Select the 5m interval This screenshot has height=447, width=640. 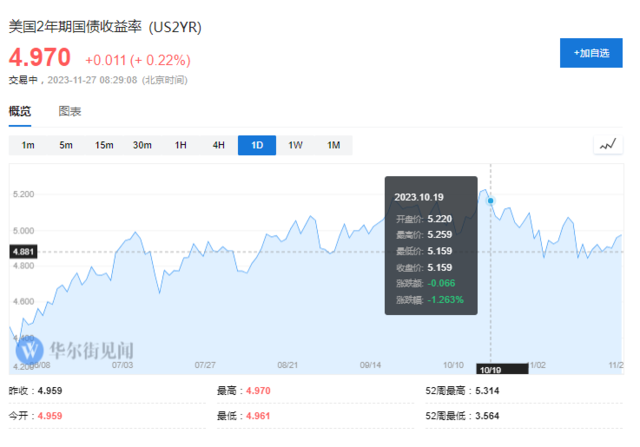tap(66, 145)
